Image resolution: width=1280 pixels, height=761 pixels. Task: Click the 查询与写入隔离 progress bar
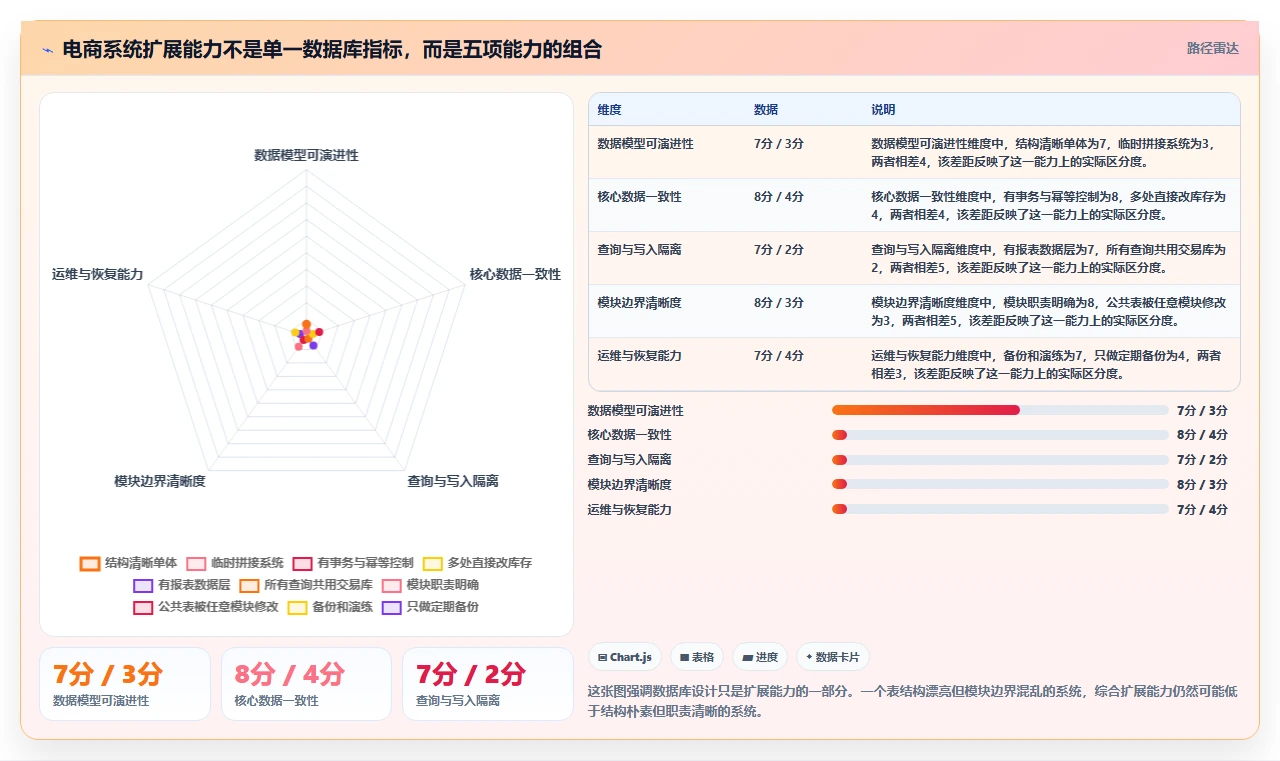[1000, 460]
